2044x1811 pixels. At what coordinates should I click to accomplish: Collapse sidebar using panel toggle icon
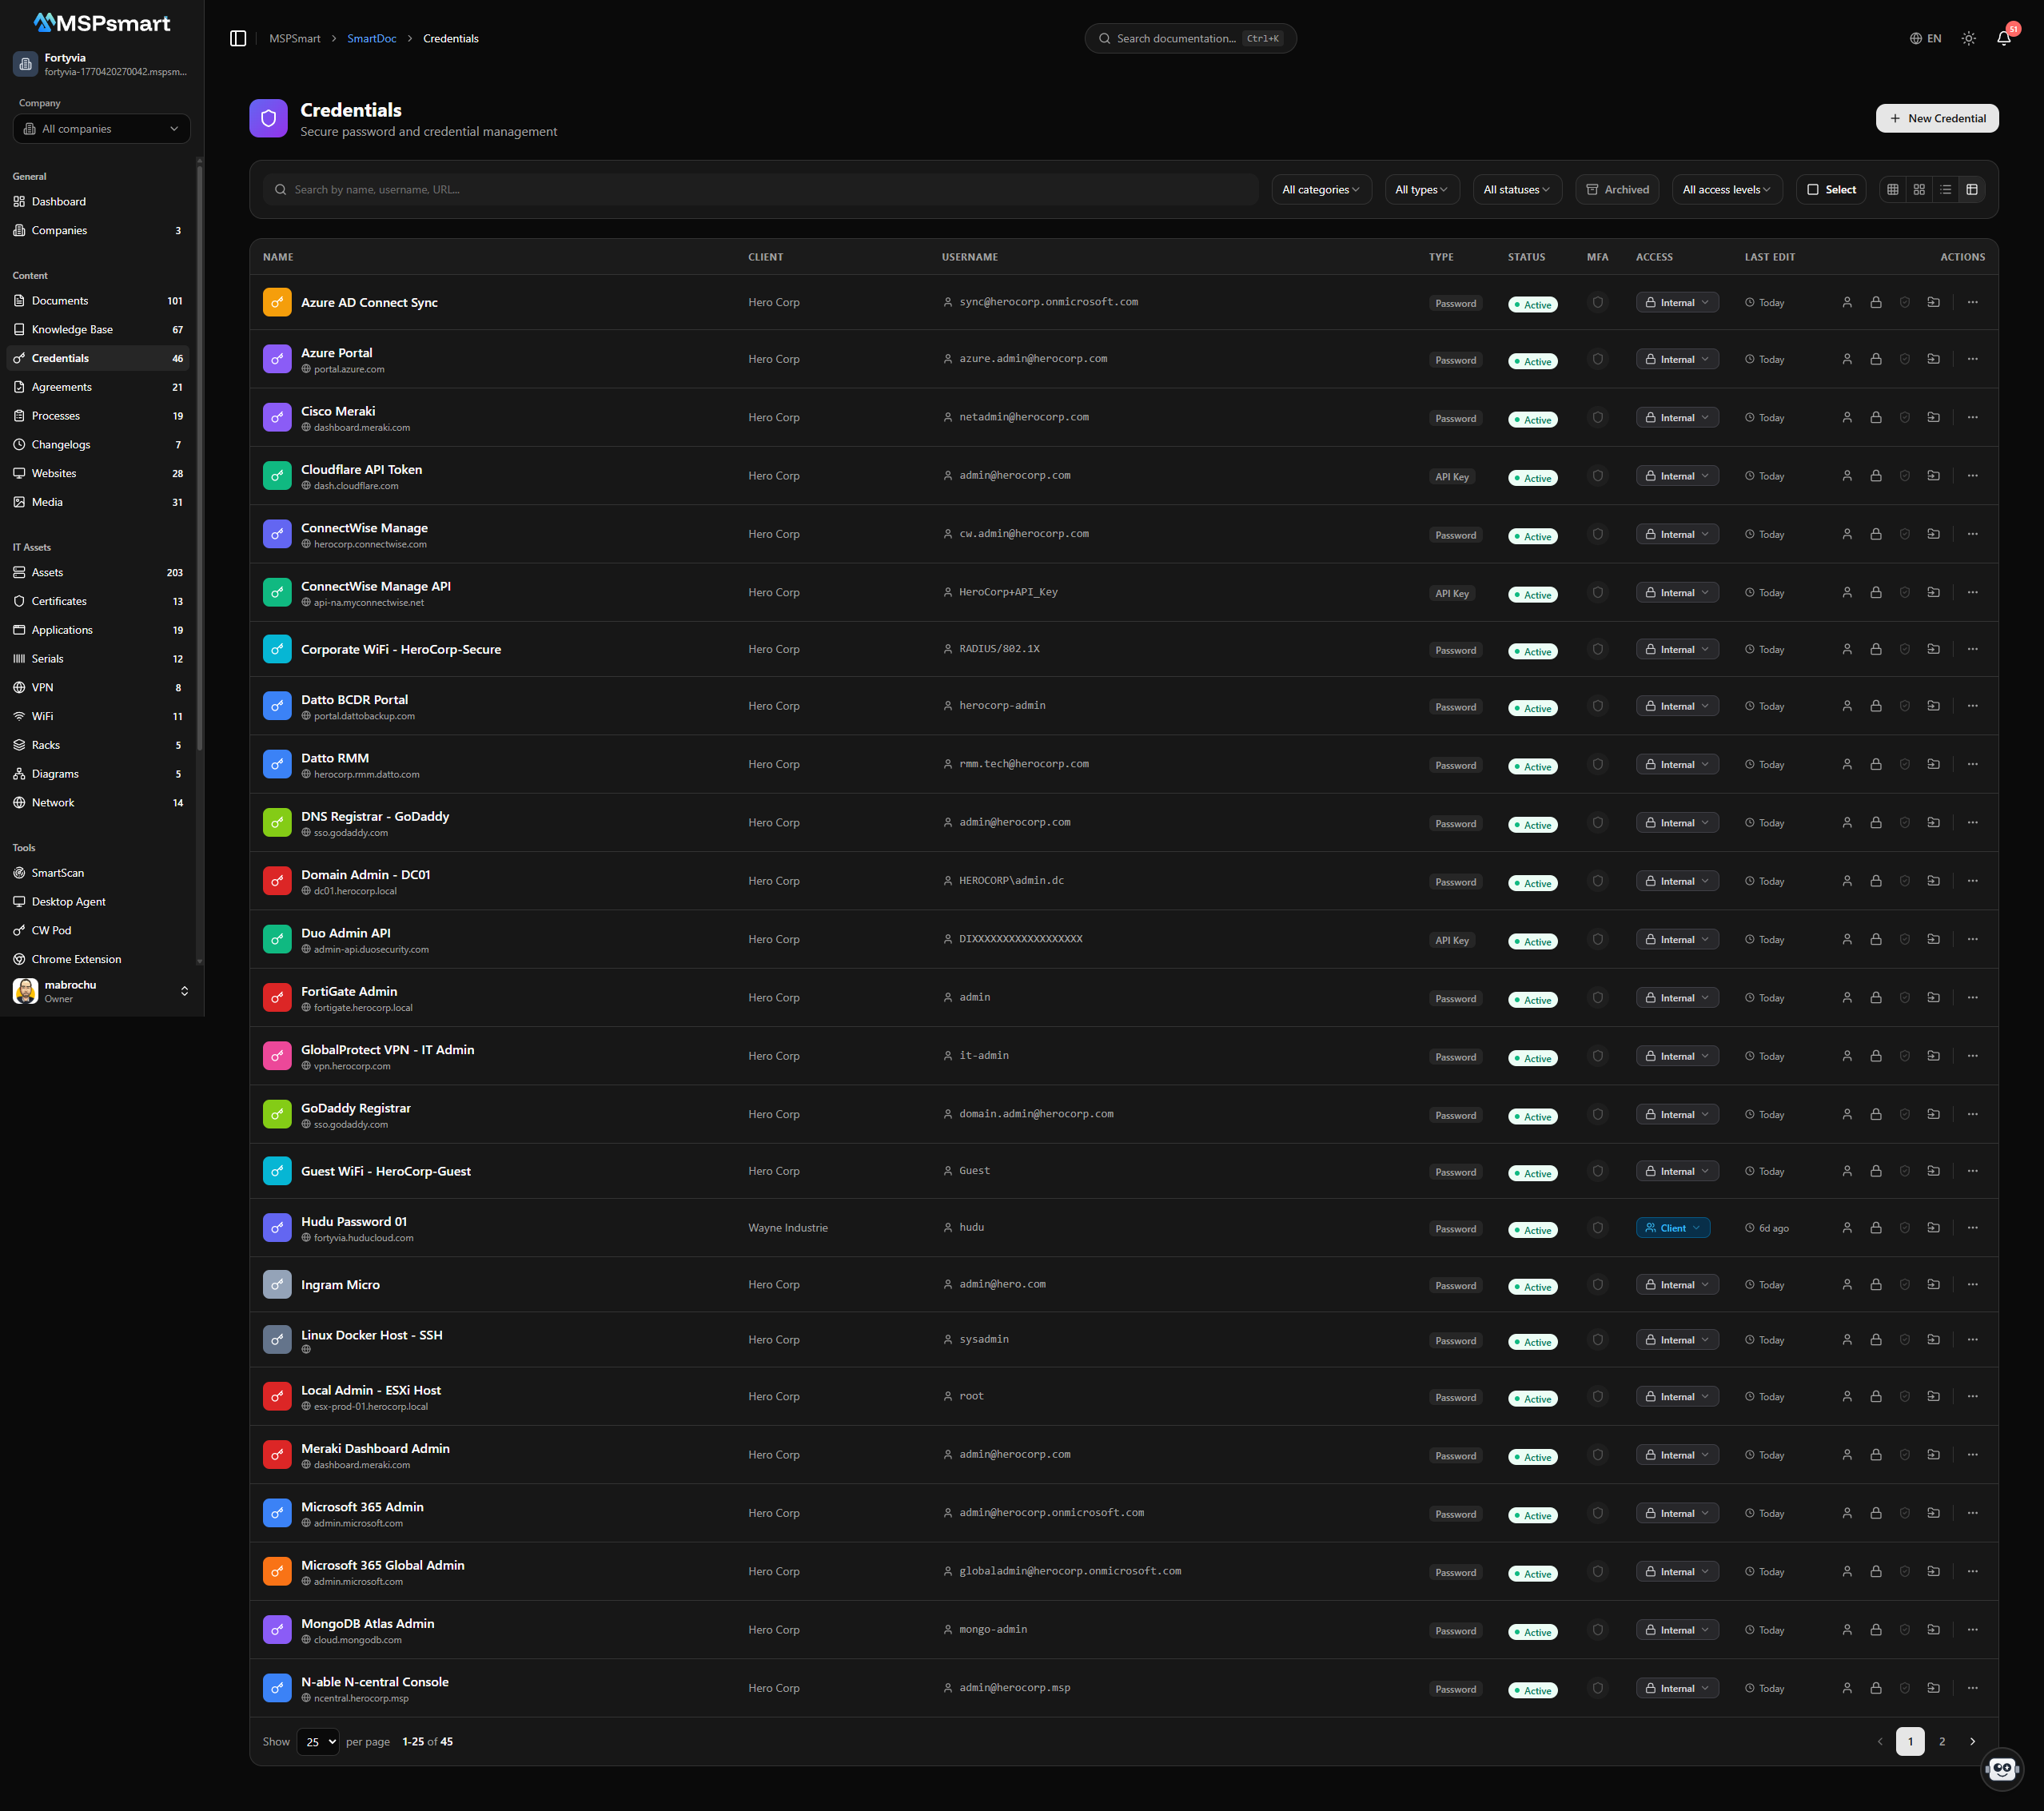pyautogui.click(x=238, y=38)
